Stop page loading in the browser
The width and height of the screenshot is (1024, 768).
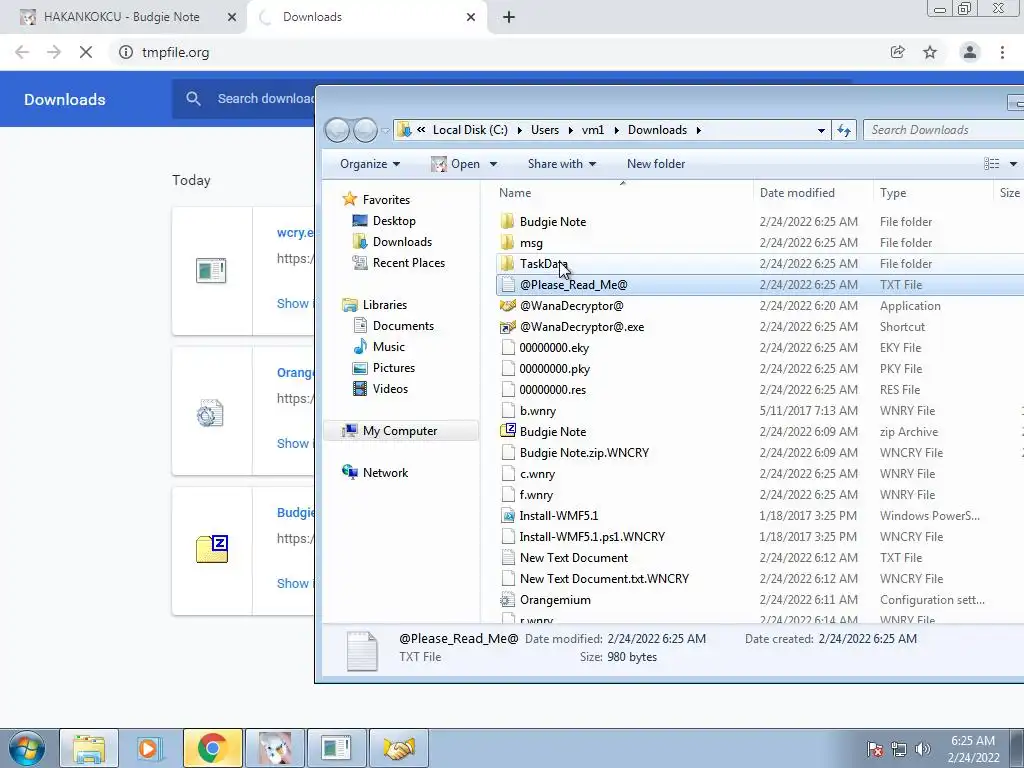pos(86,52)
